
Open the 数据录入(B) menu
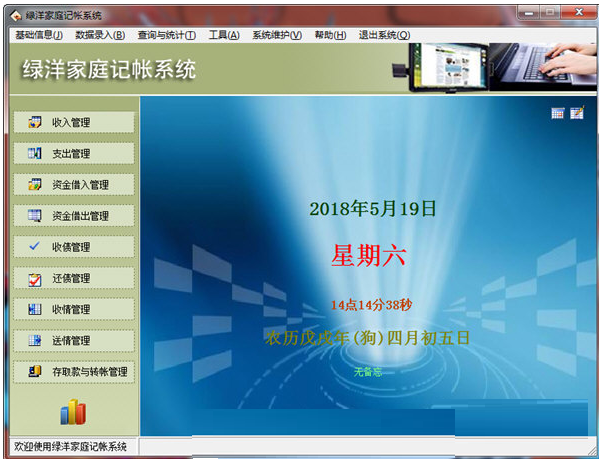[x=100, y=35]
